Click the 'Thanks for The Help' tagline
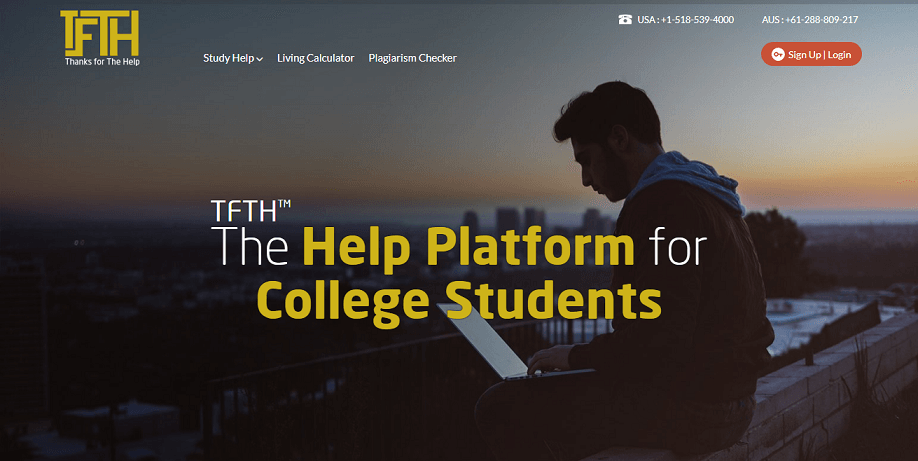The height and width of the screenshot is (461, 918). (x=102, y=62)
